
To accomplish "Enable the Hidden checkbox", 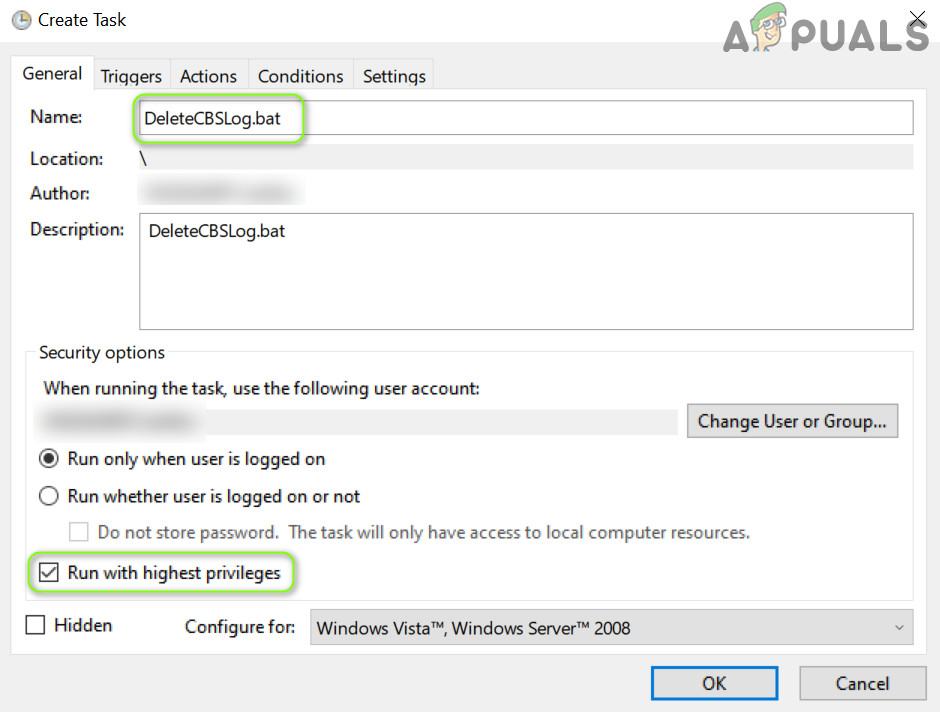I will [x=35, y=625].
